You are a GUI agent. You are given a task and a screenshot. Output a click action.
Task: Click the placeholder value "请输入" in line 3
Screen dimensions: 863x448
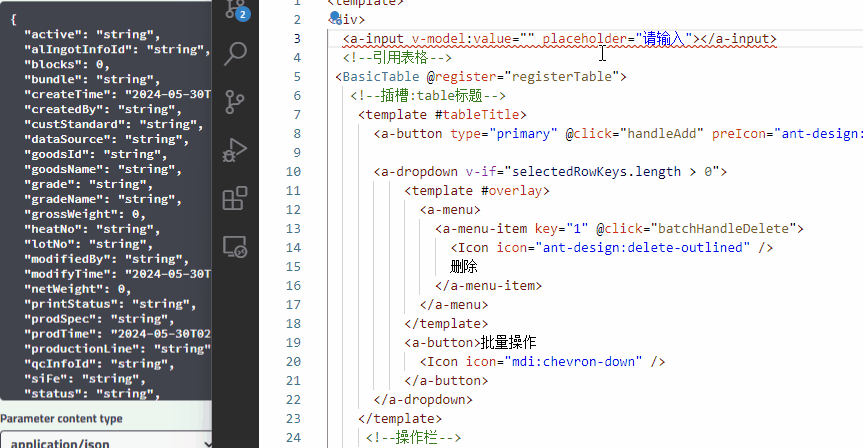pyautogui.click(x=666, y=39)
